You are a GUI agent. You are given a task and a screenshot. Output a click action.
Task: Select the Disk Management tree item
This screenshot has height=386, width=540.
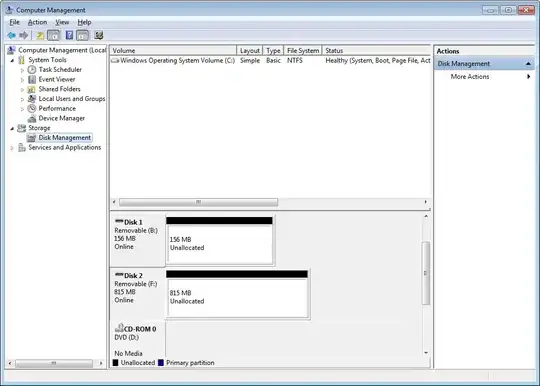pyautogui.click(x=65, y=138)
